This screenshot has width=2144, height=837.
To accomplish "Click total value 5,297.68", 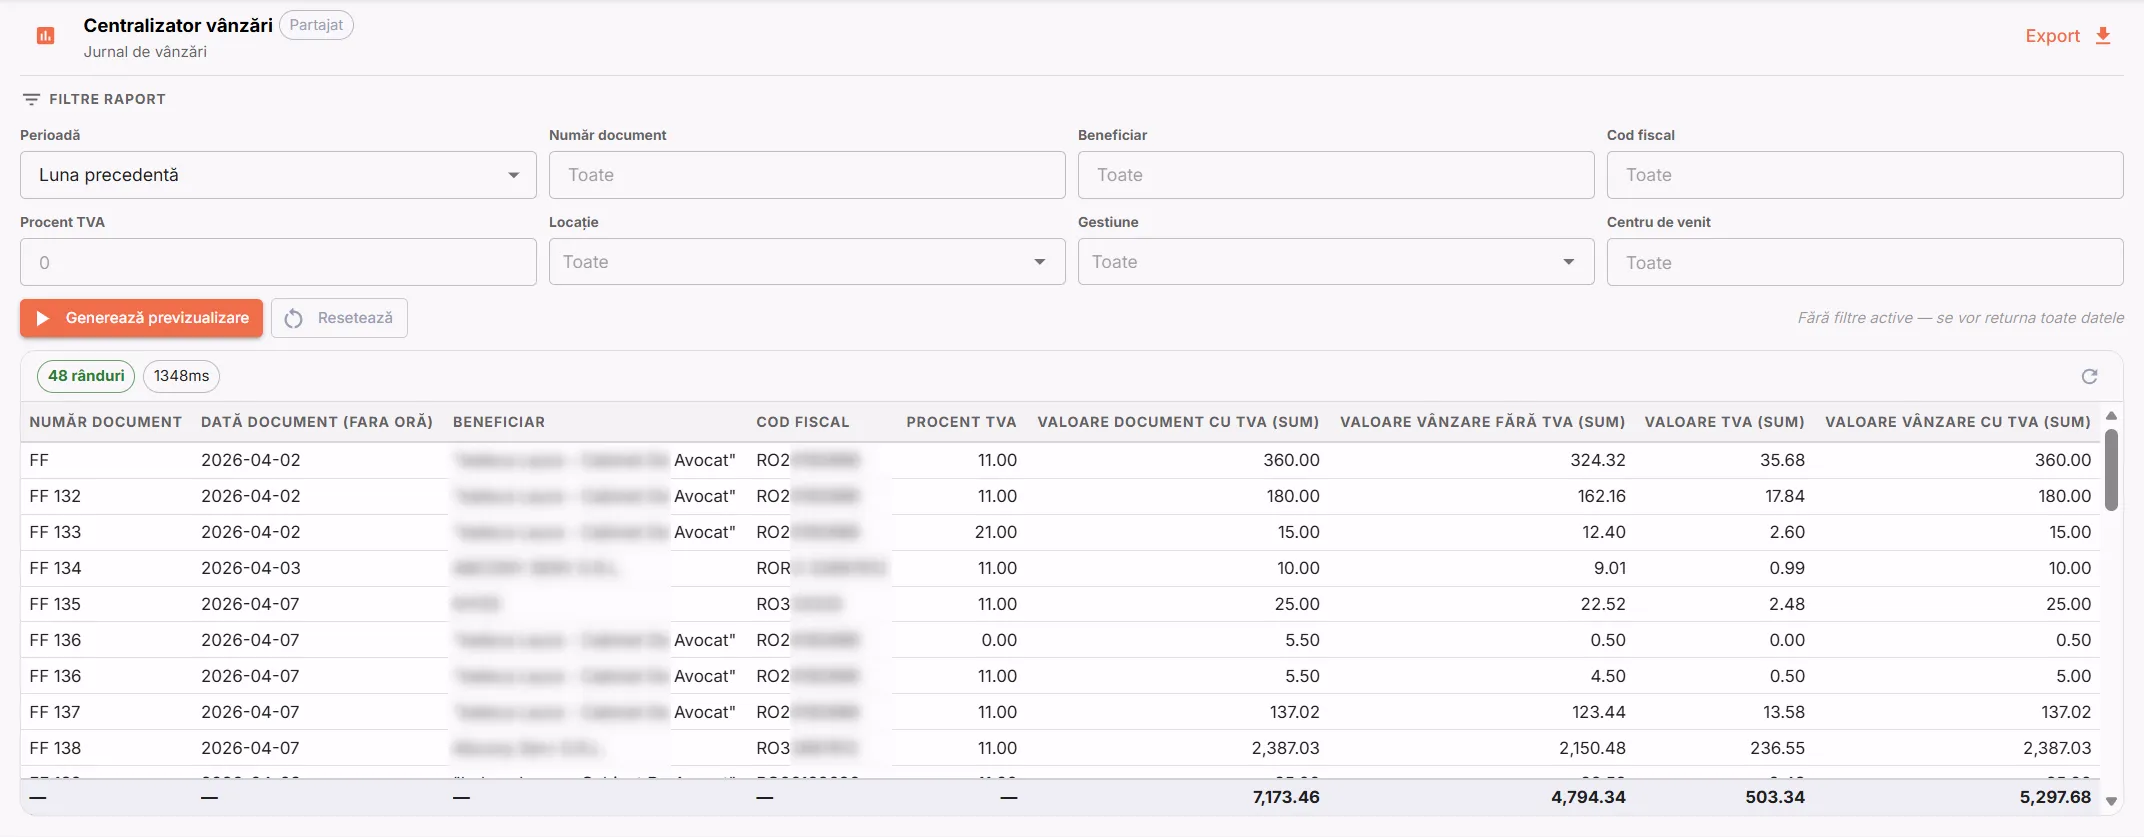I will pos(2055,797).
